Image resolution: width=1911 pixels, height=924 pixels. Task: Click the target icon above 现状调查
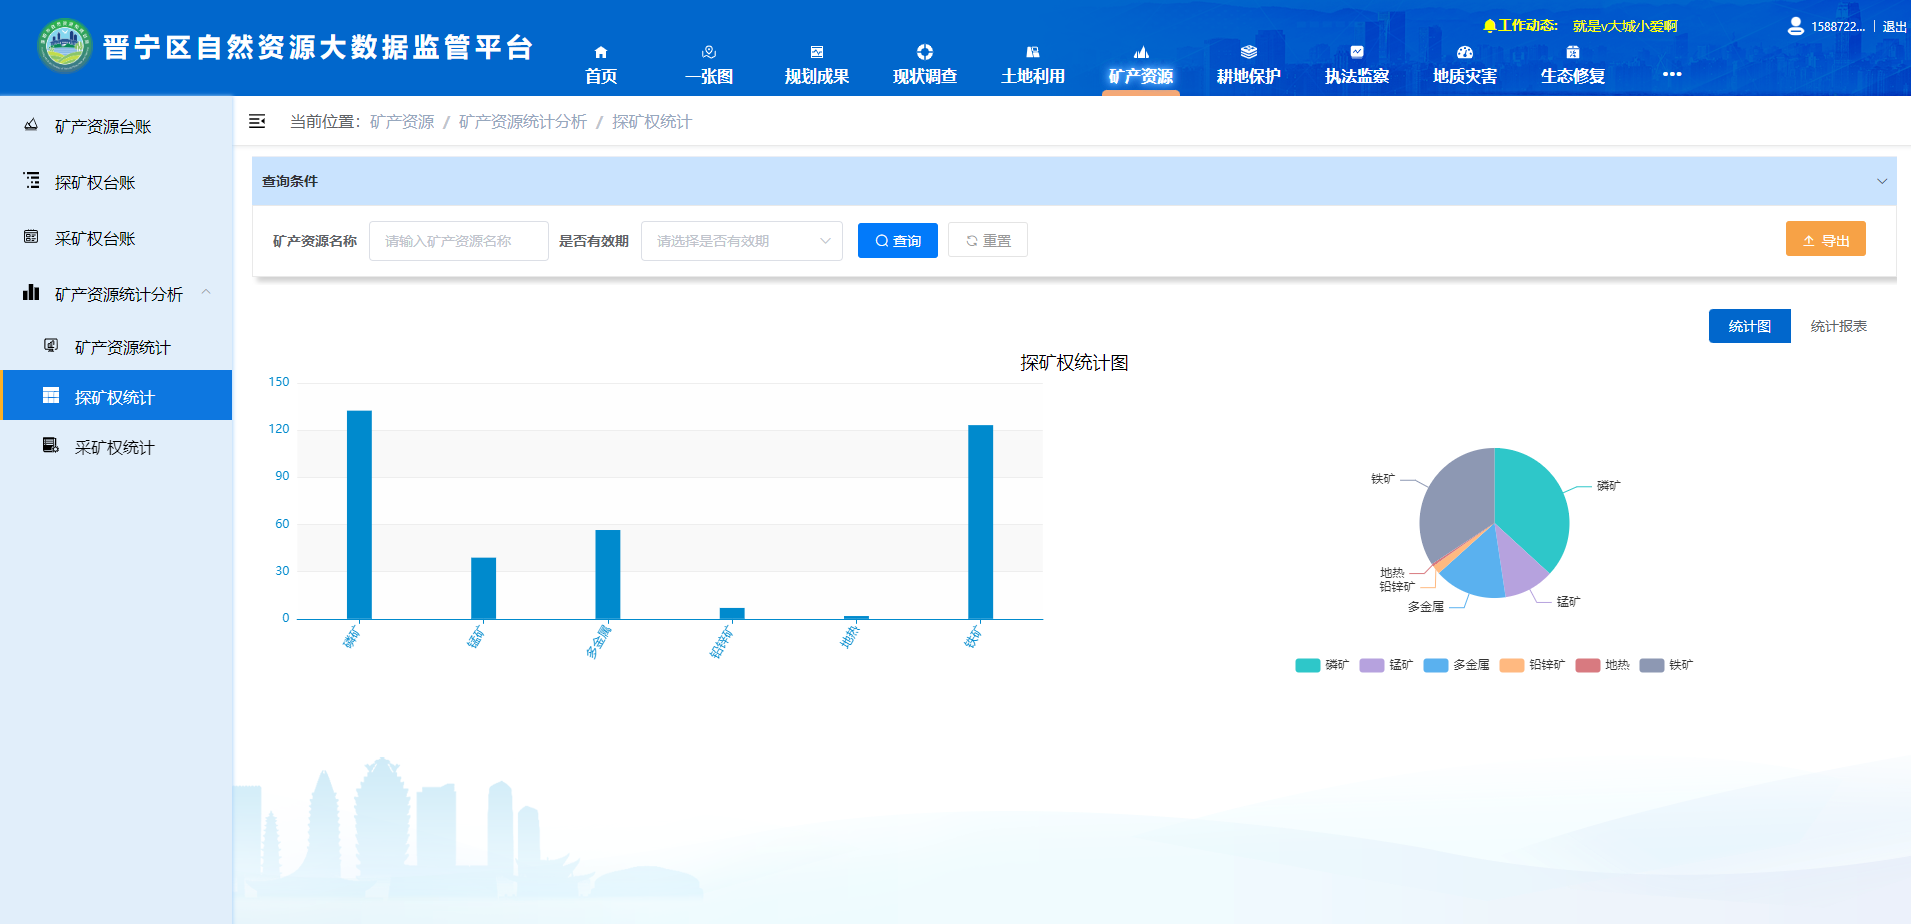click(x=925, y=52)
